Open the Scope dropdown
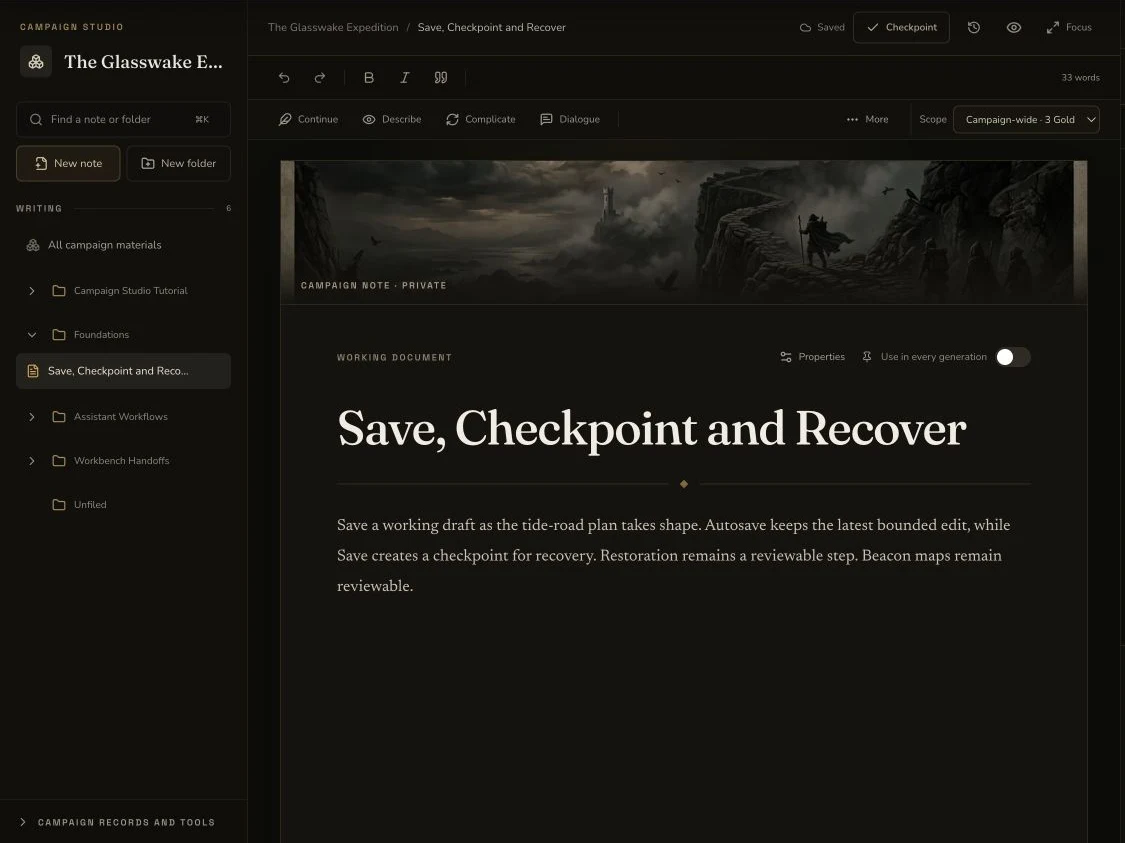The image size is (1125, 843). tap(1026, 119)
